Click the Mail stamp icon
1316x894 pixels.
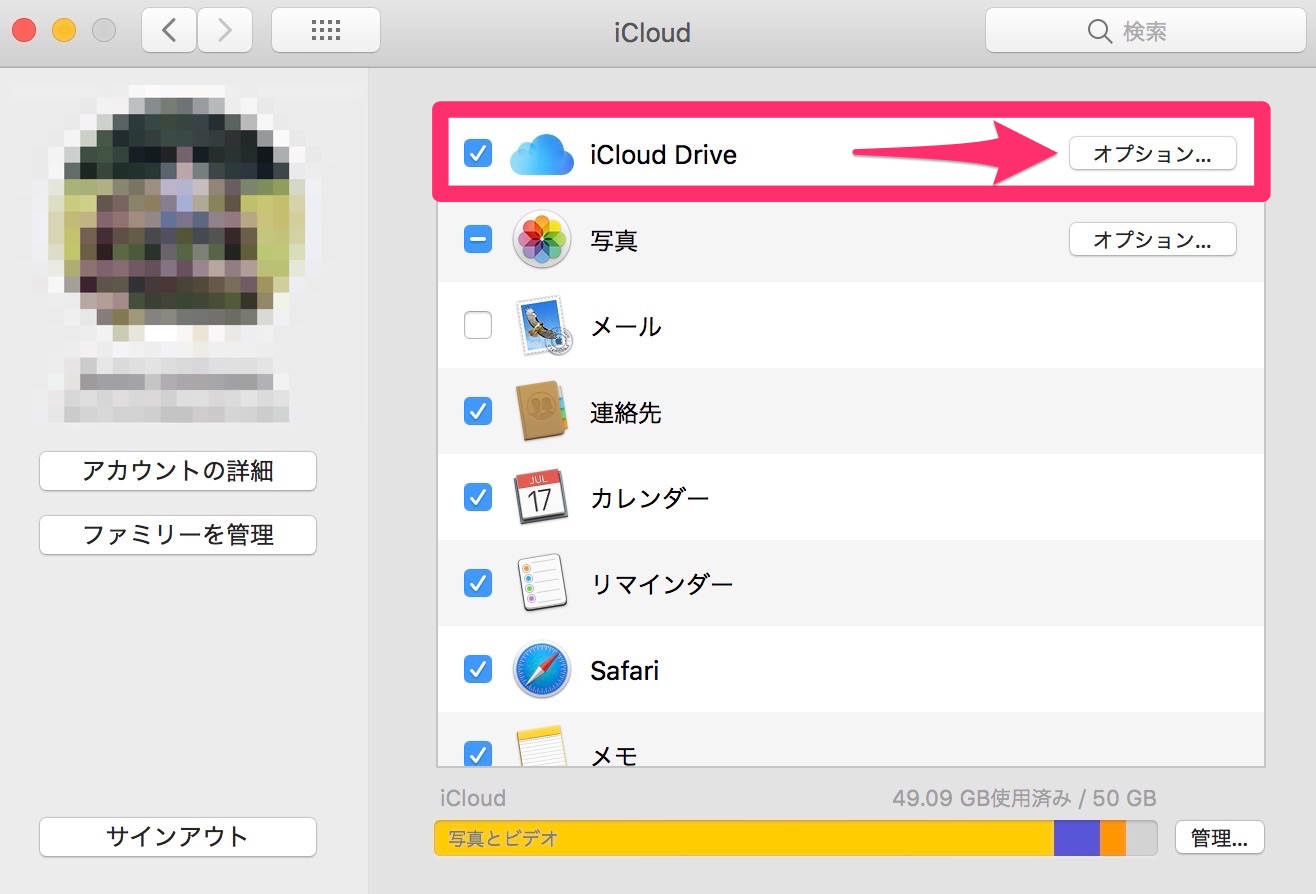pyautogui.click(x=544, y=326)
